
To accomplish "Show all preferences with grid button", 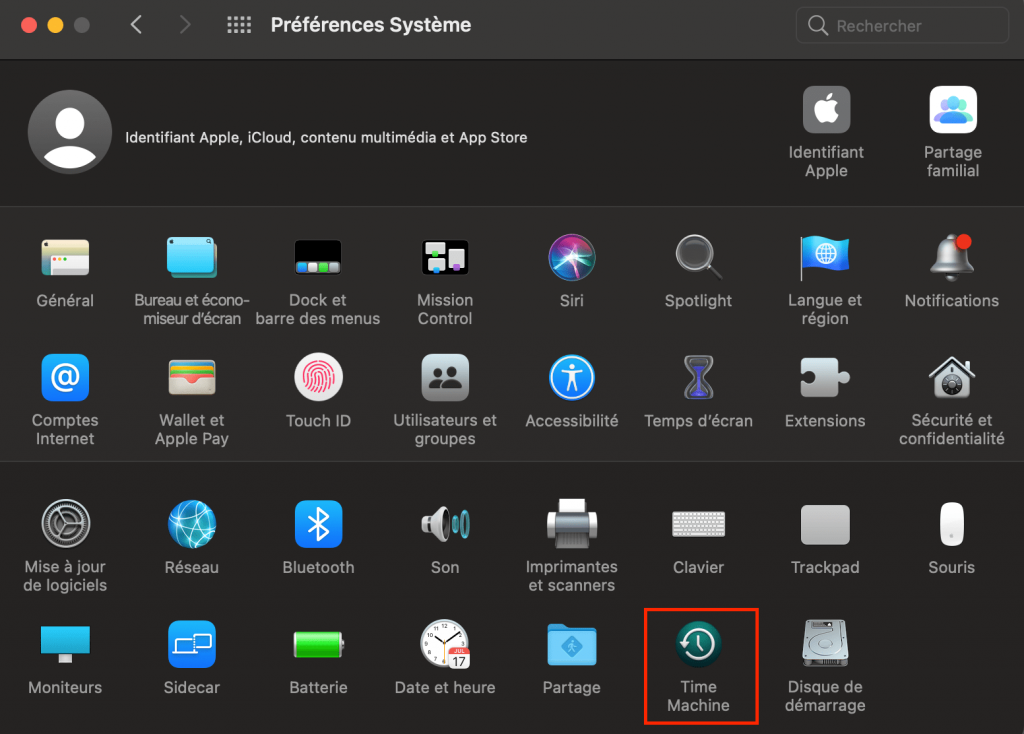I will tap(239, 25).
